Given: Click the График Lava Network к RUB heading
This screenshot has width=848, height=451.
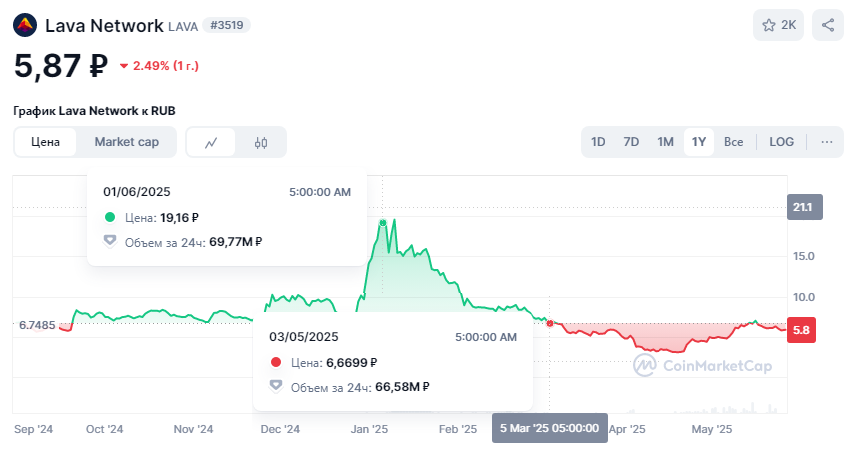Looking at the screenshot, I should (x=94, y=111).
